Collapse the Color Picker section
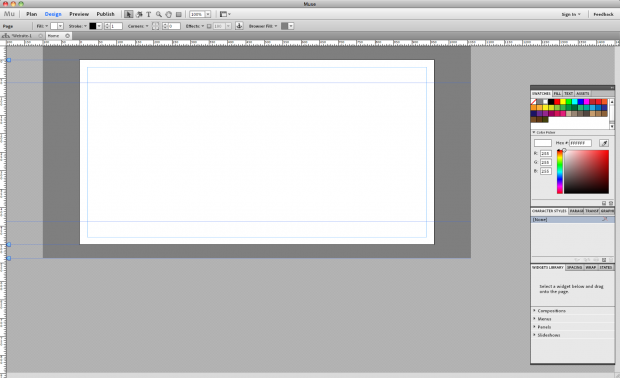620x378 pixels. tap(533, 132)
